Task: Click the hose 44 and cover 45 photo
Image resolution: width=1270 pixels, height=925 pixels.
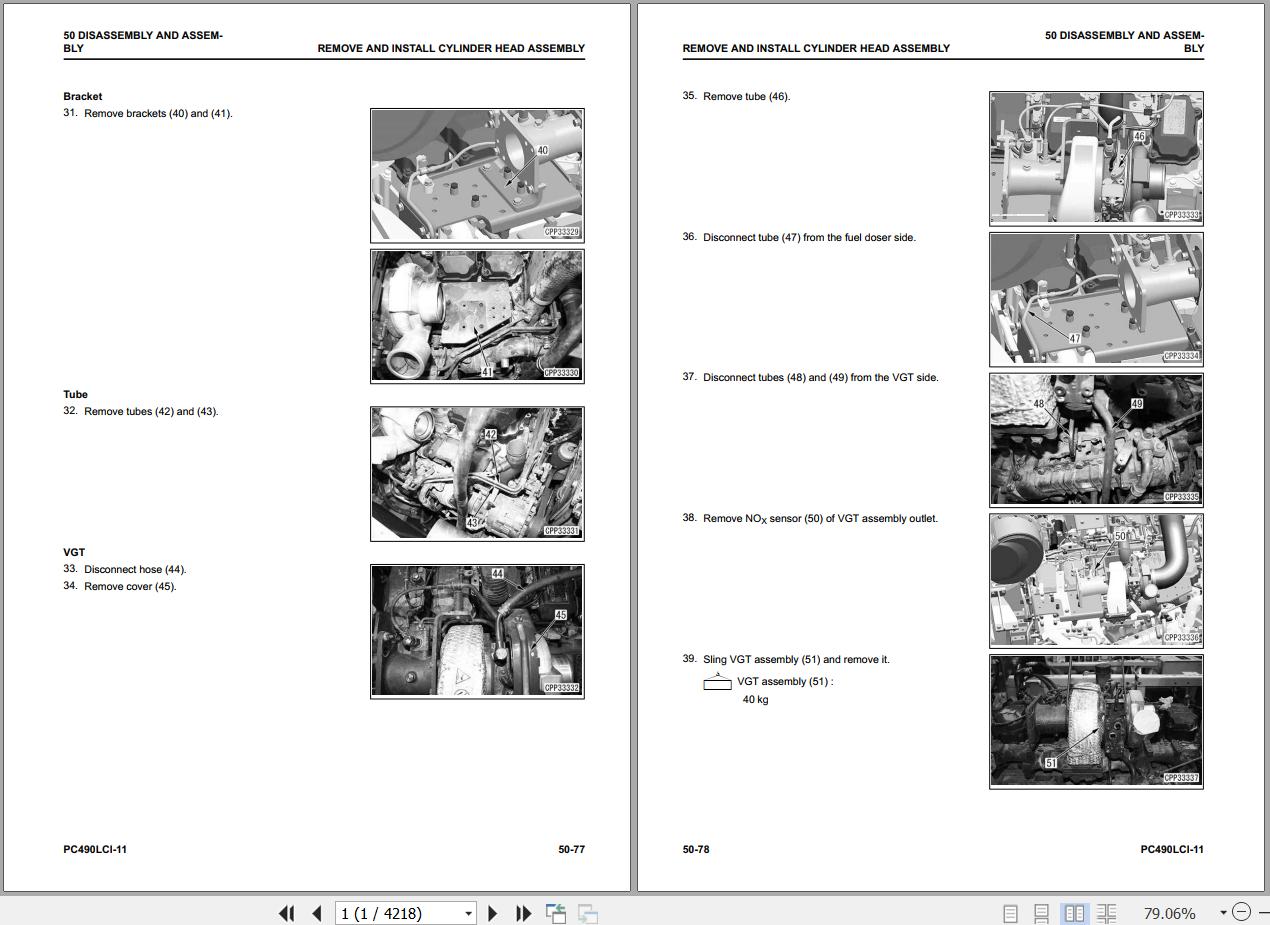Action: pos(477,631)
